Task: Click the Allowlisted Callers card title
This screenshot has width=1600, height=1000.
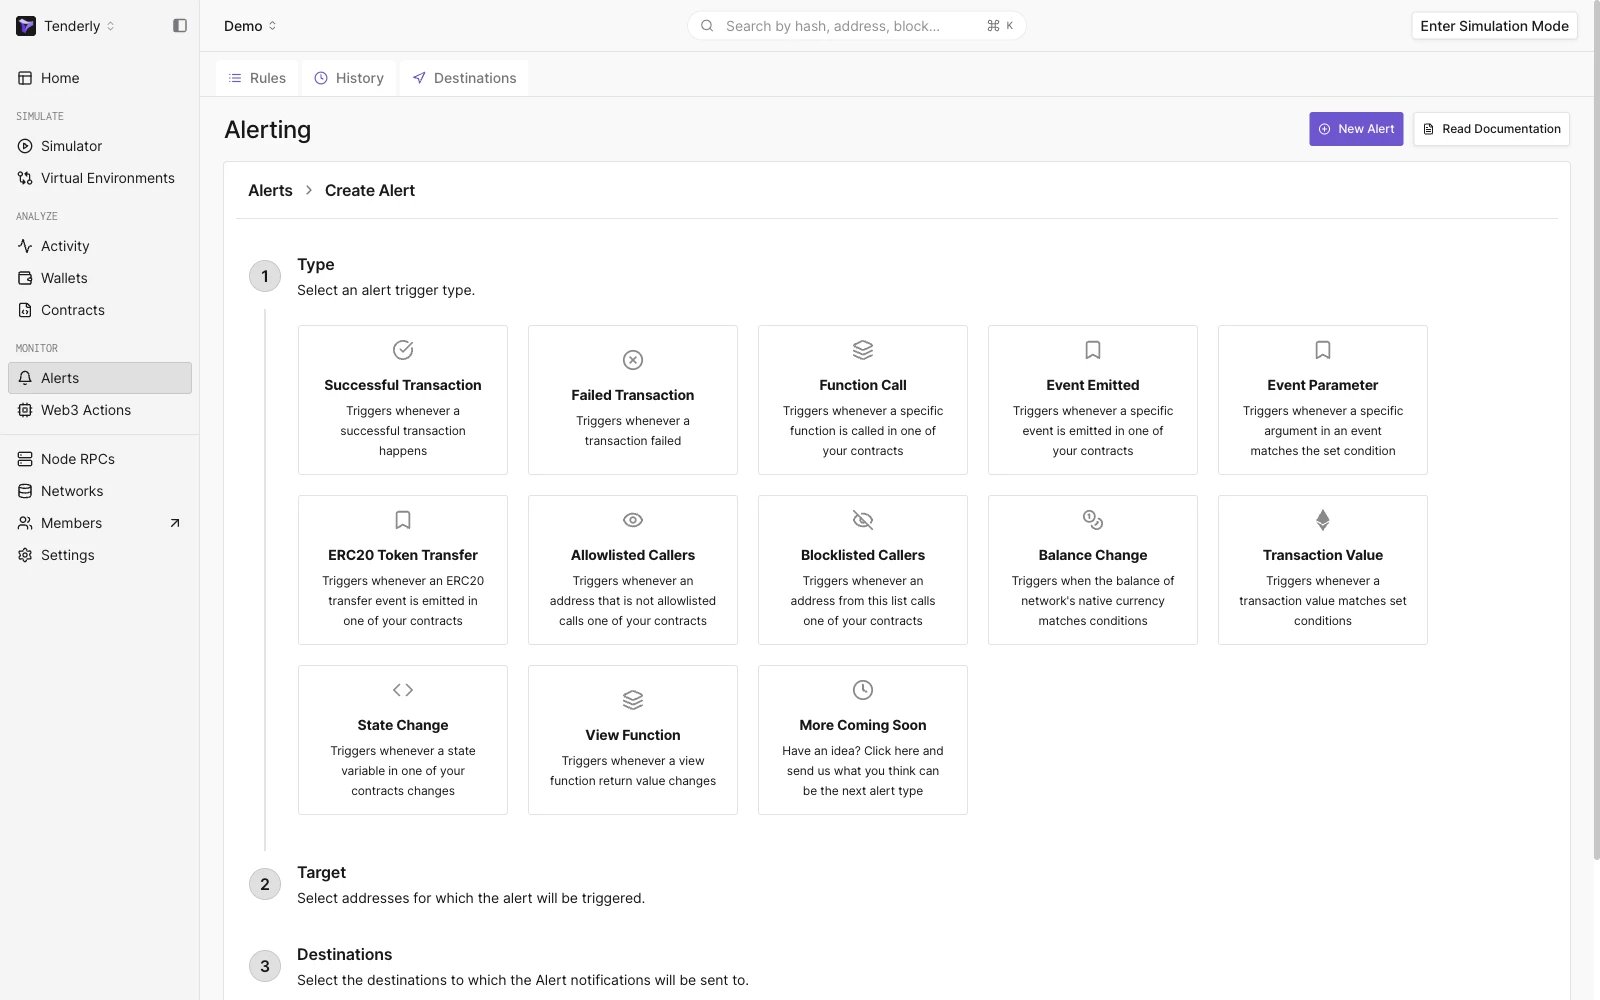Action: pos(633,555)
